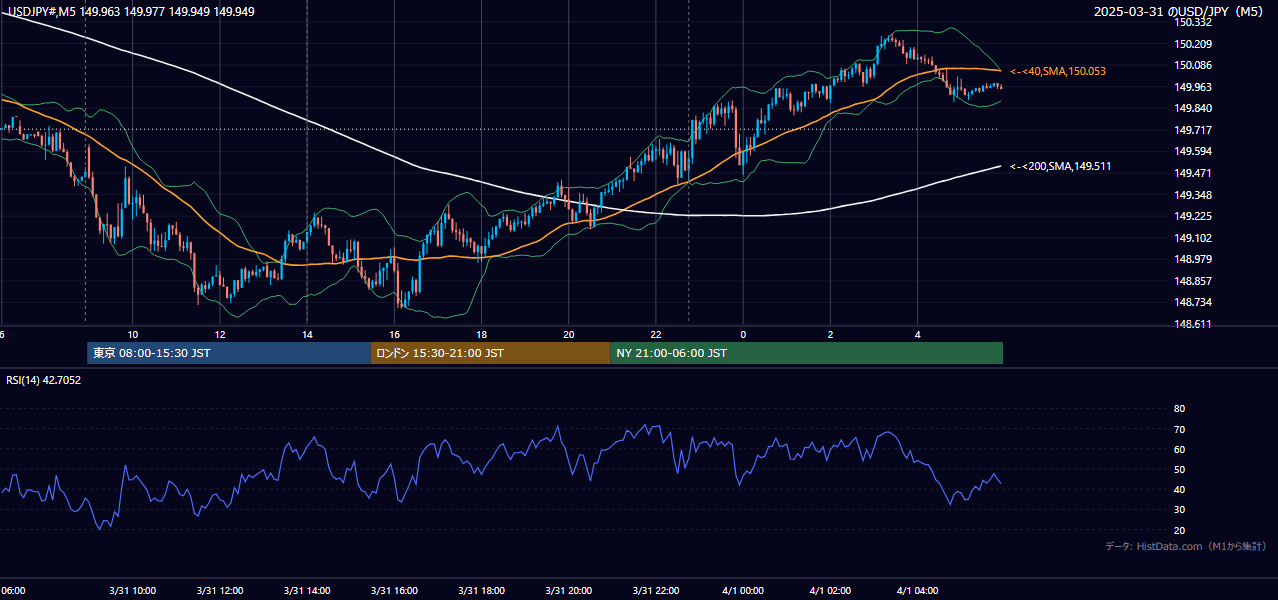Select the 200 SMA 149.511 white label
The image size is (1278, 600).
coord(1061,166)
